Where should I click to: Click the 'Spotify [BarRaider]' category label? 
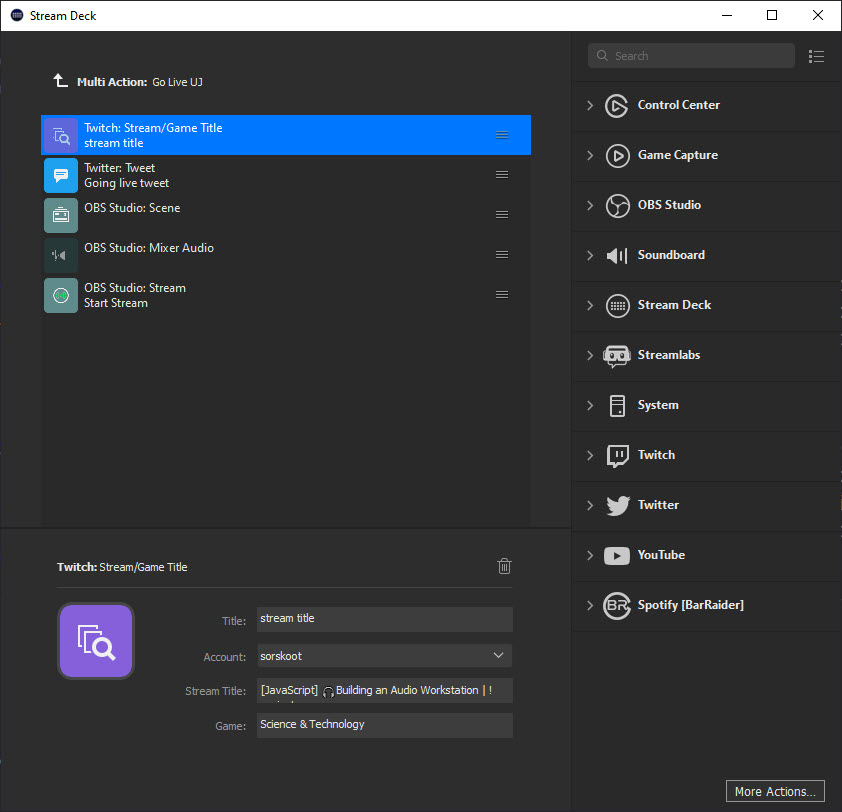pos(691,605)
